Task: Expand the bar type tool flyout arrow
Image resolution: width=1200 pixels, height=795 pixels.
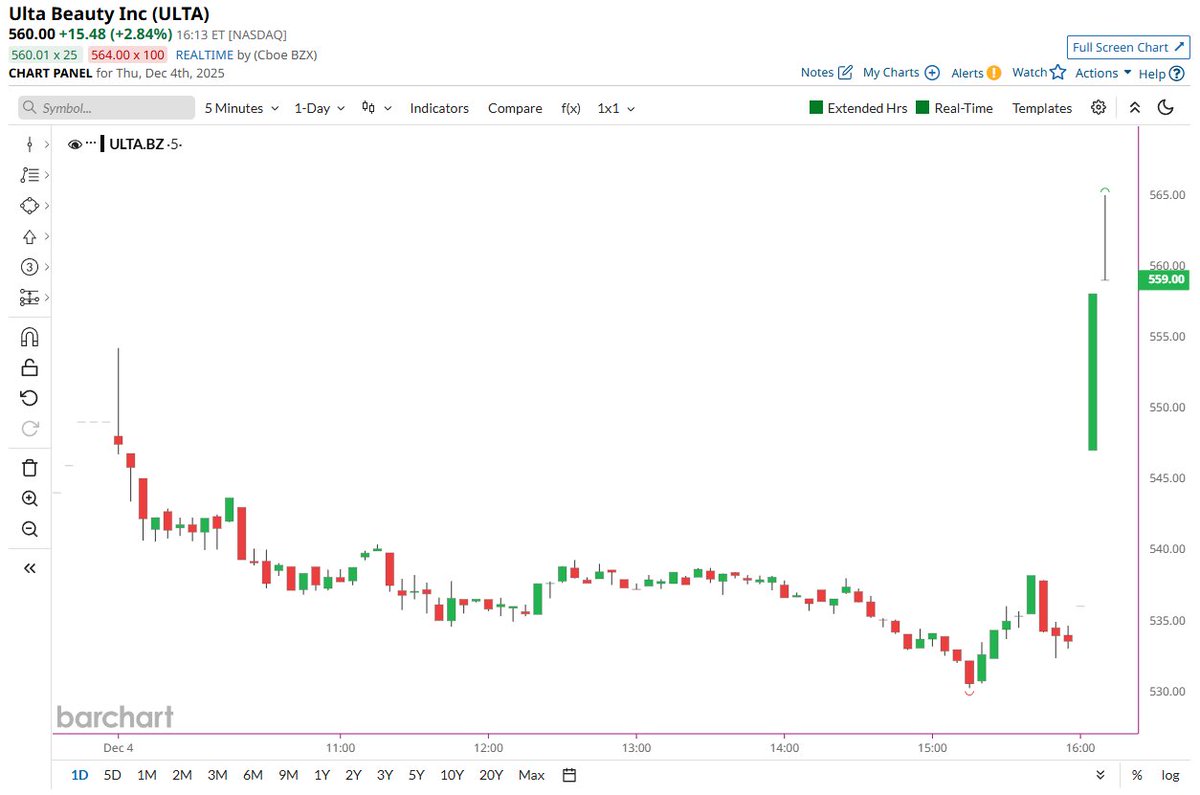Action: [x=47, y=145]
